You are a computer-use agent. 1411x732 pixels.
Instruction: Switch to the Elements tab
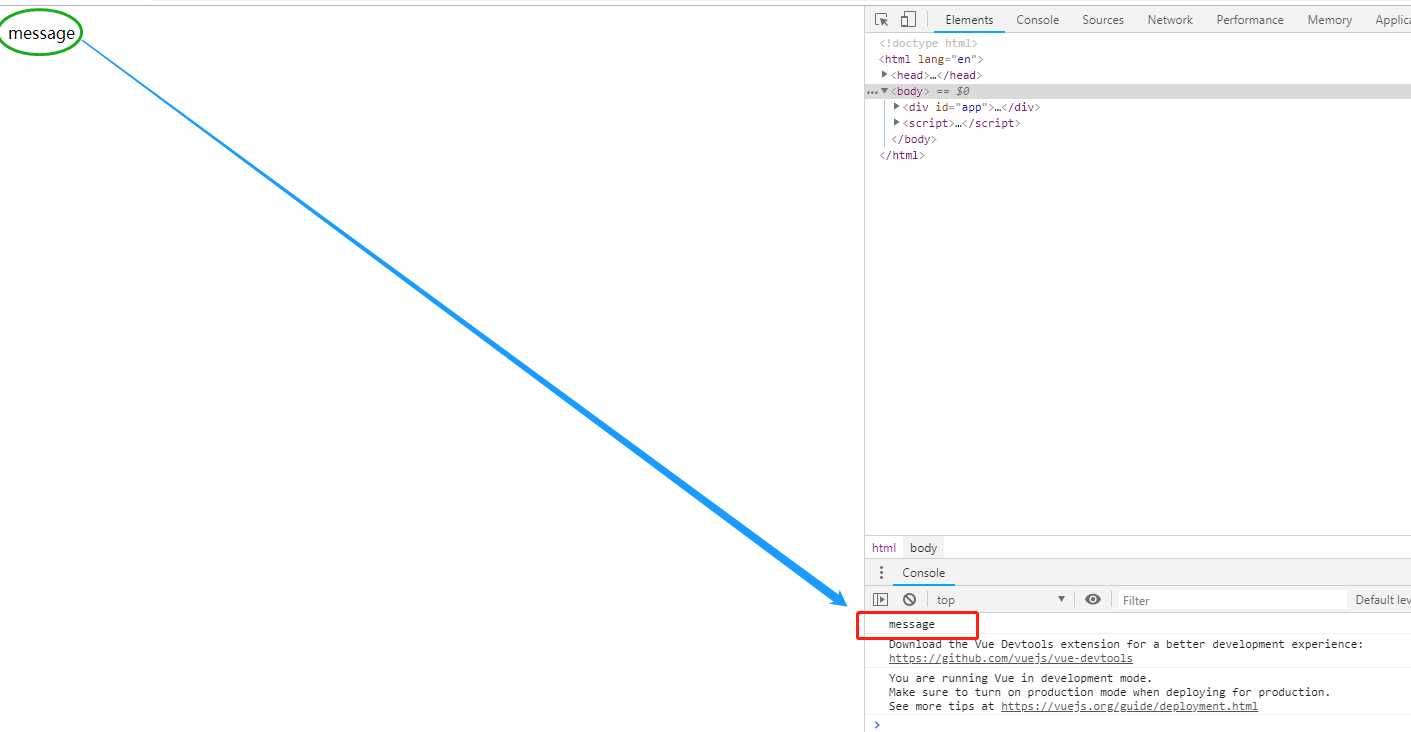click(x=969, y=20)
